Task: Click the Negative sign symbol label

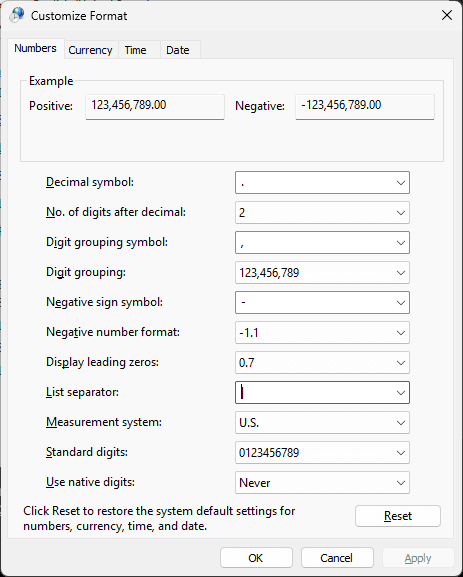Action: pos(105,302)
